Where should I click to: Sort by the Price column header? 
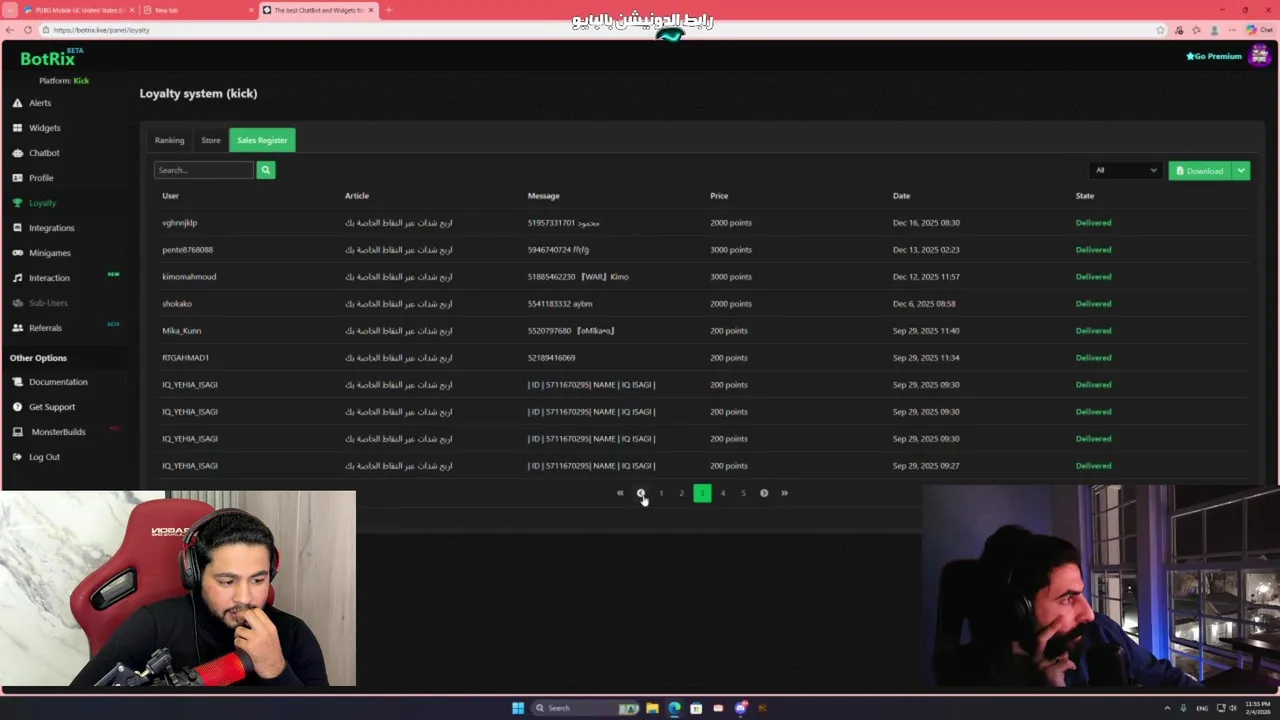(719, 196)
